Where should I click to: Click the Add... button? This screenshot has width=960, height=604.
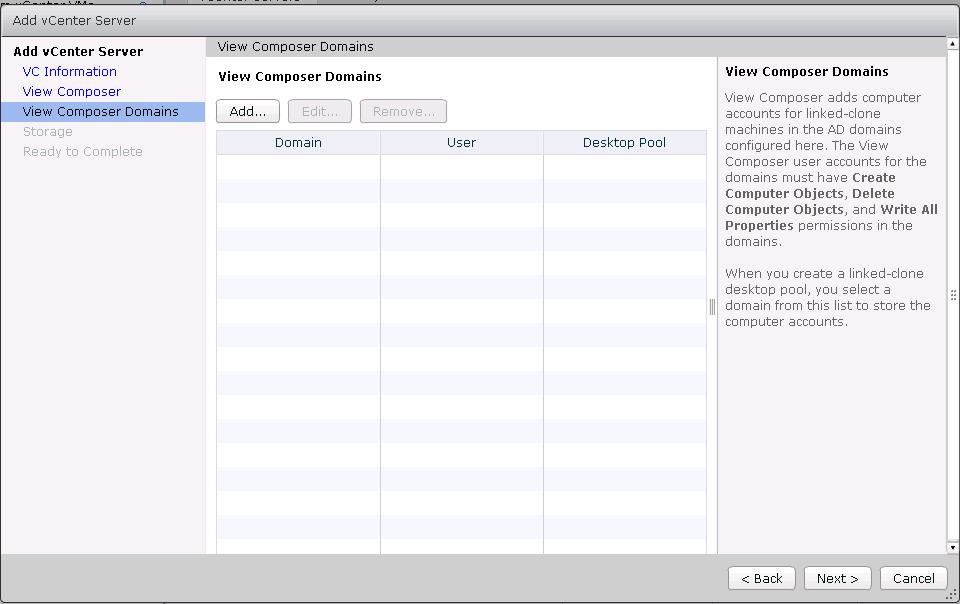tap(248, 111)
